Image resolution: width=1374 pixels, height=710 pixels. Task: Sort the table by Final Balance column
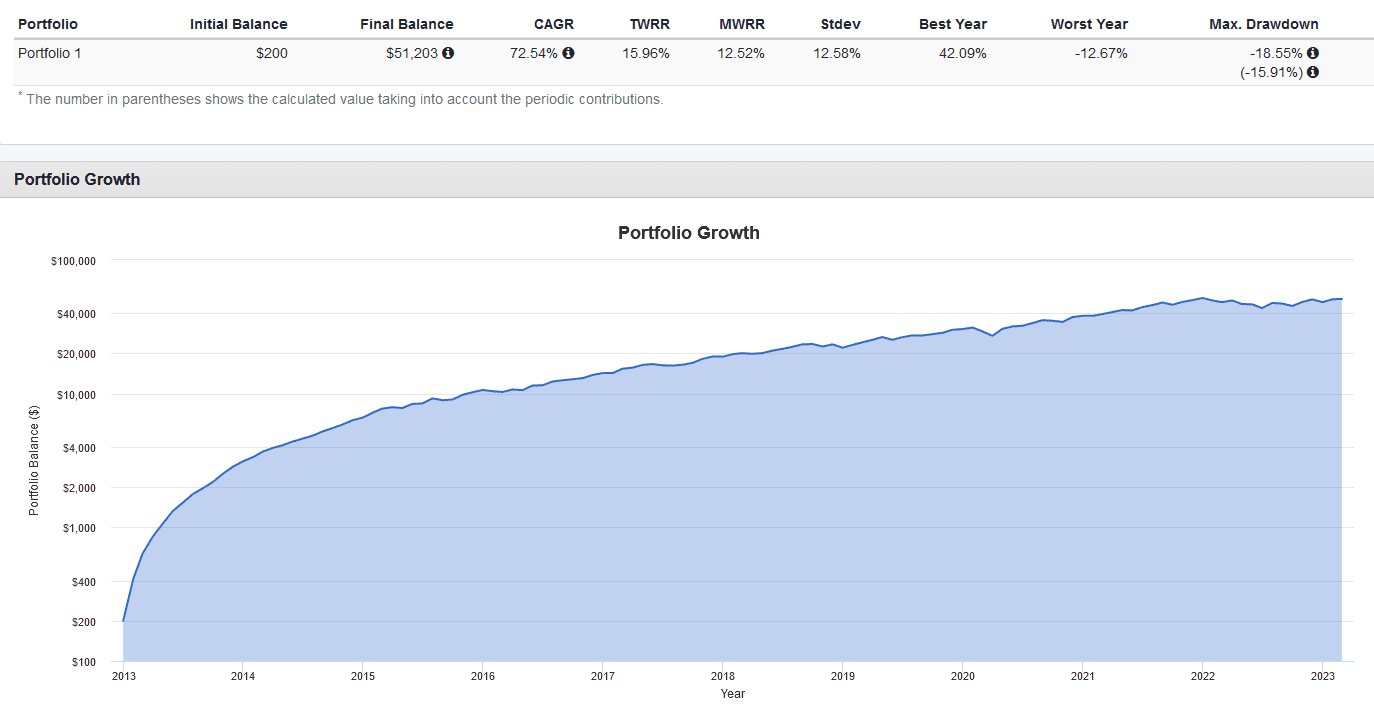(x=406, y=24)
